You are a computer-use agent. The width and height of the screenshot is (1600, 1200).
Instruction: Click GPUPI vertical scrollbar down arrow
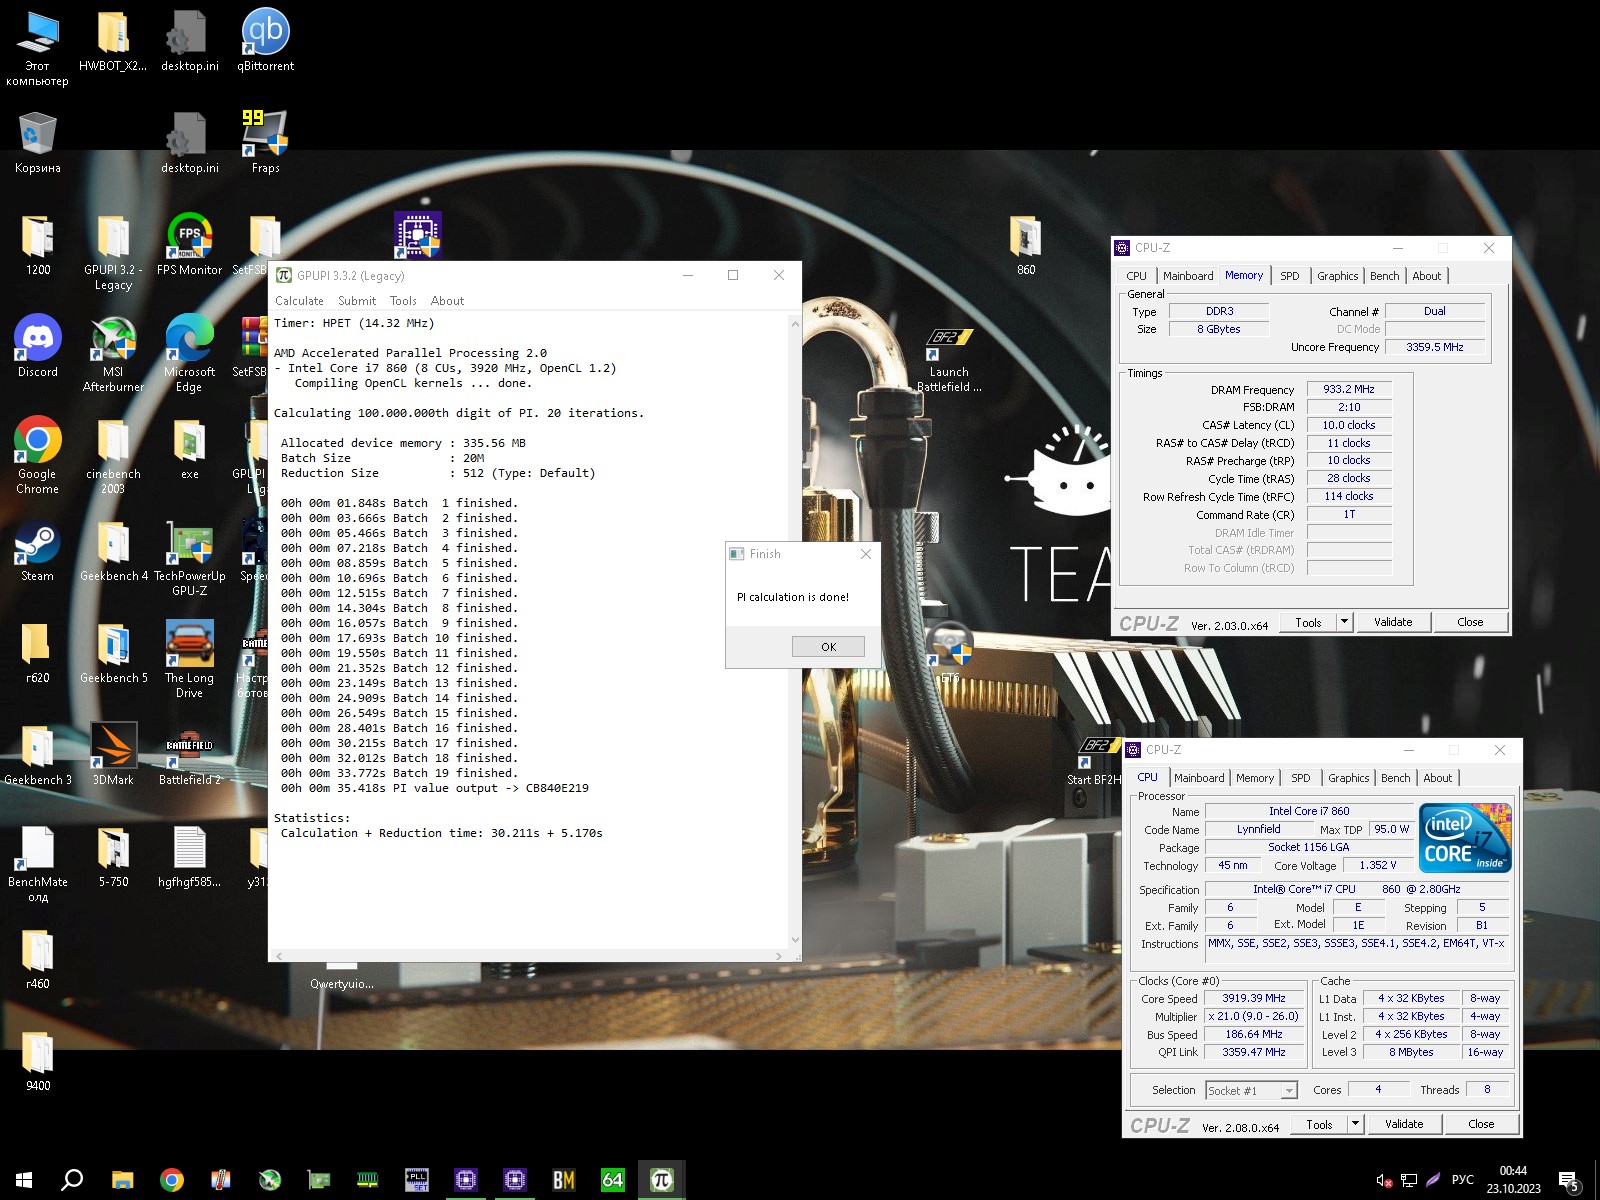pyautogui.click(x=795, y=940)
